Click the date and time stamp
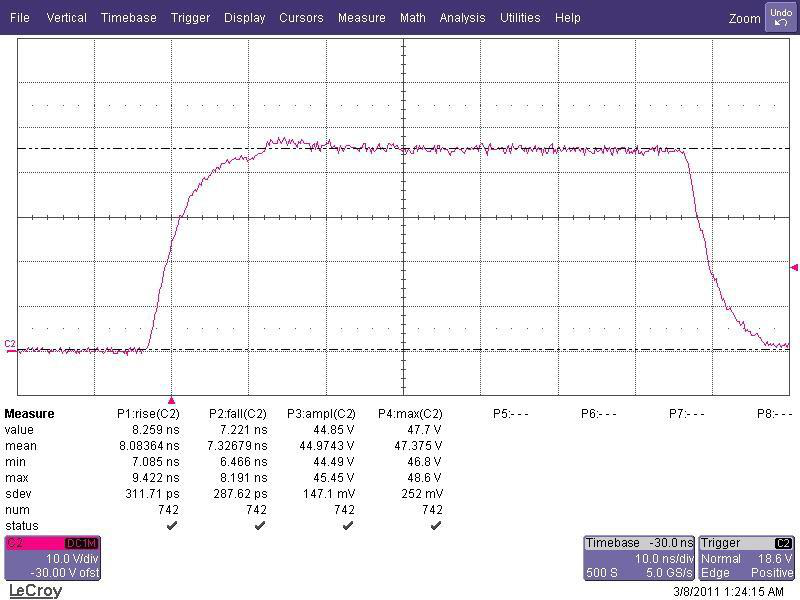This screenshot has height=600, width=800. [729, 592]
